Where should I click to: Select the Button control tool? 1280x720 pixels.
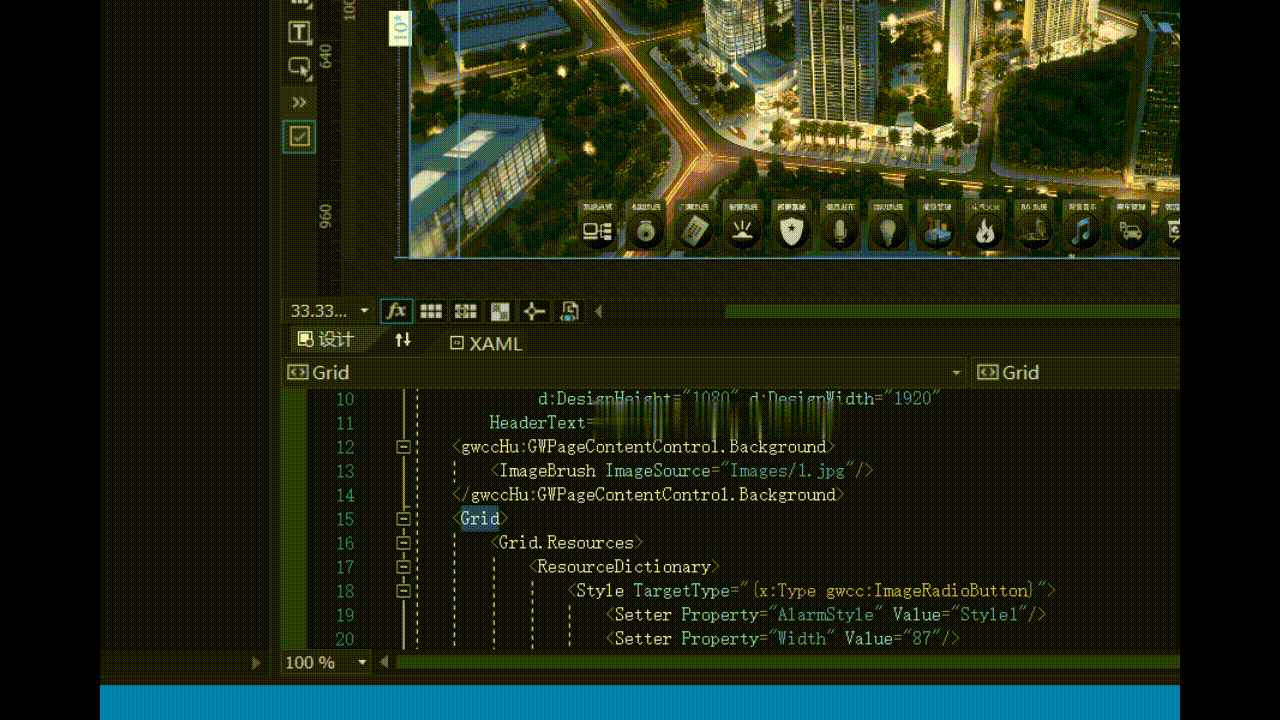point(299,67)
